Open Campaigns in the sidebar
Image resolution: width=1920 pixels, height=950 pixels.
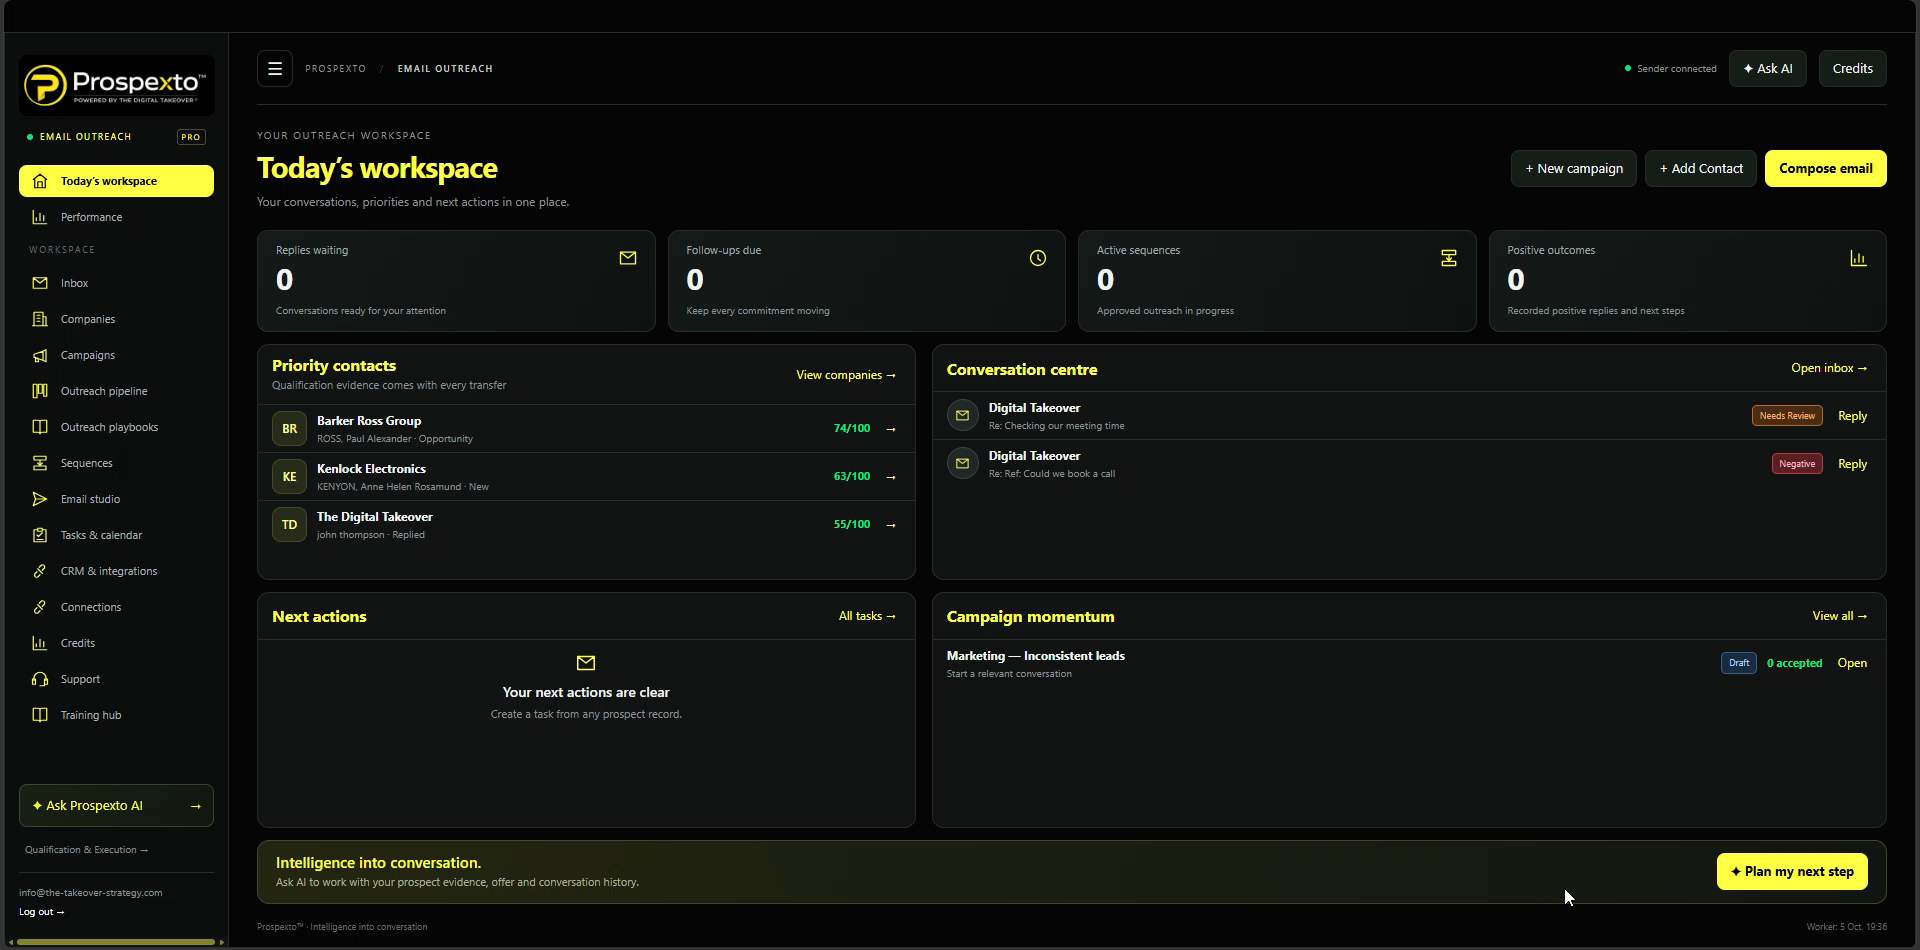click(116, 355)
